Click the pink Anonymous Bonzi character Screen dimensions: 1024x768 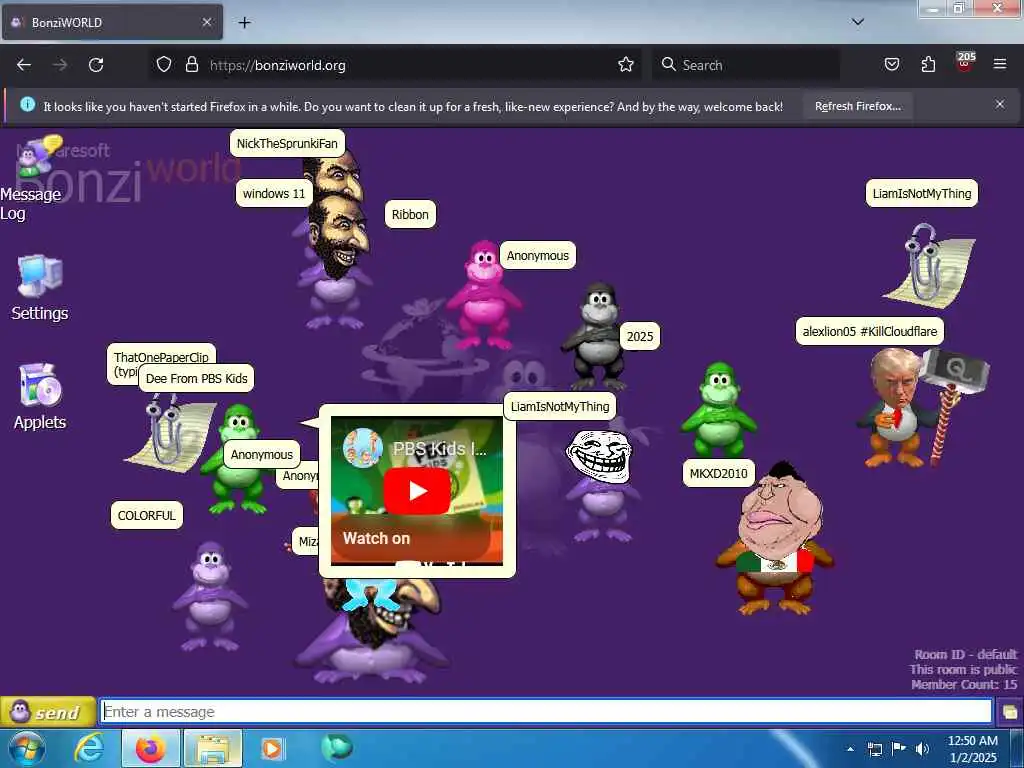point(484,295)
